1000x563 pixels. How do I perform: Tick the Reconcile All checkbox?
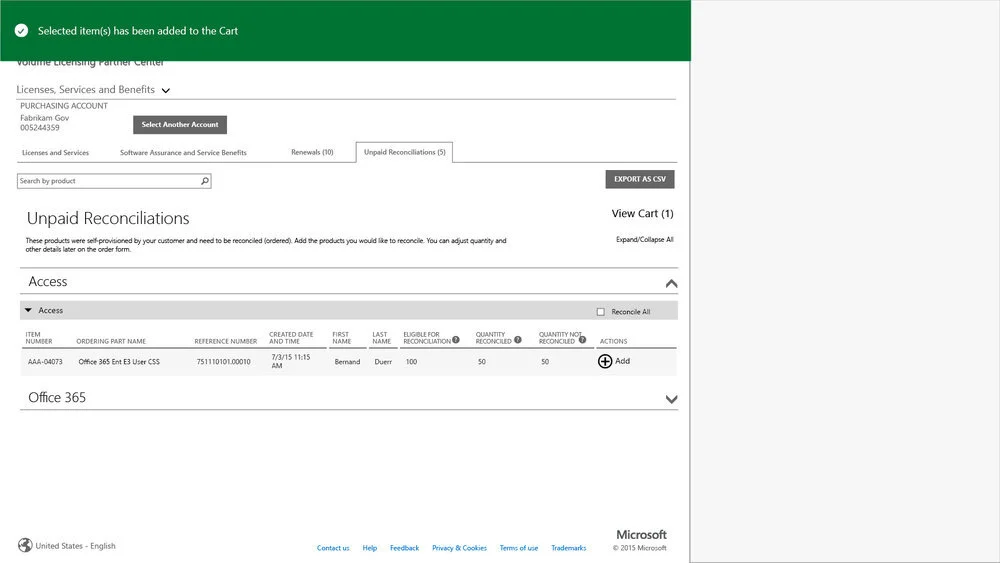[600, 312]
